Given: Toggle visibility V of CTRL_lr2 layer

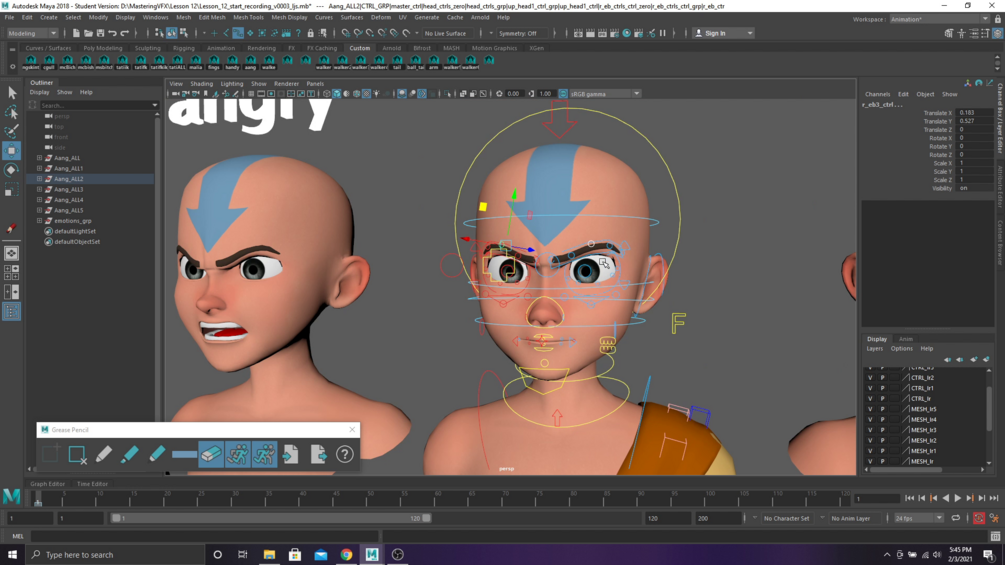Looking at the screenshot, I should [870, 378].
